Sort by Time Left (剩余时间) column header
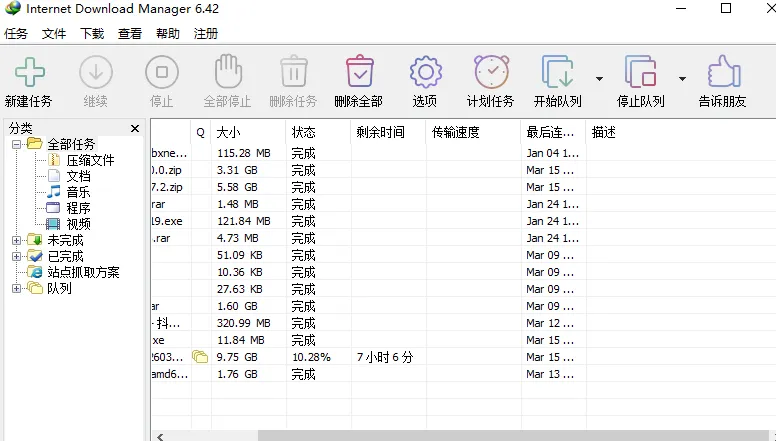 388,132
